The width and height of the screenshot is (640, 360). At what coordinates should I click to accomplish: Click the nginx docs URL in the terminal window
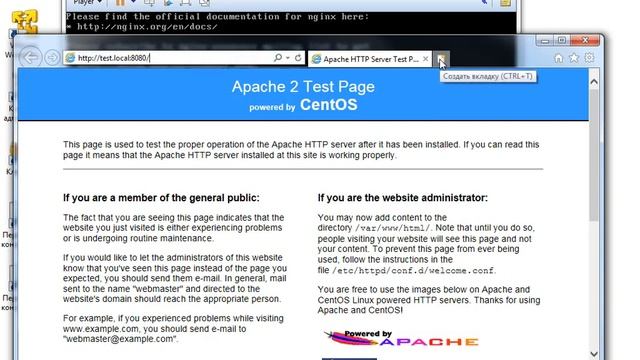[x=147, y=27]
